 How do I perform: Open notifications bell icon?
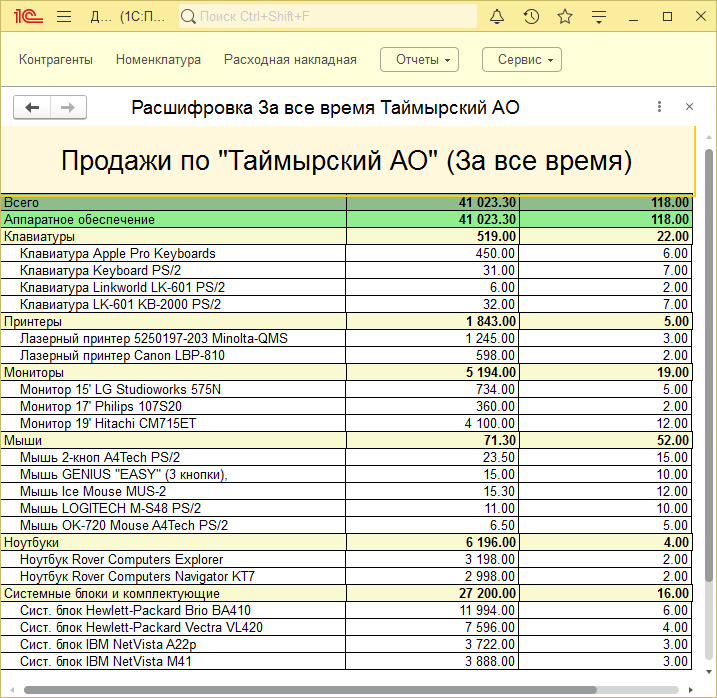click(x=497, y=17)
